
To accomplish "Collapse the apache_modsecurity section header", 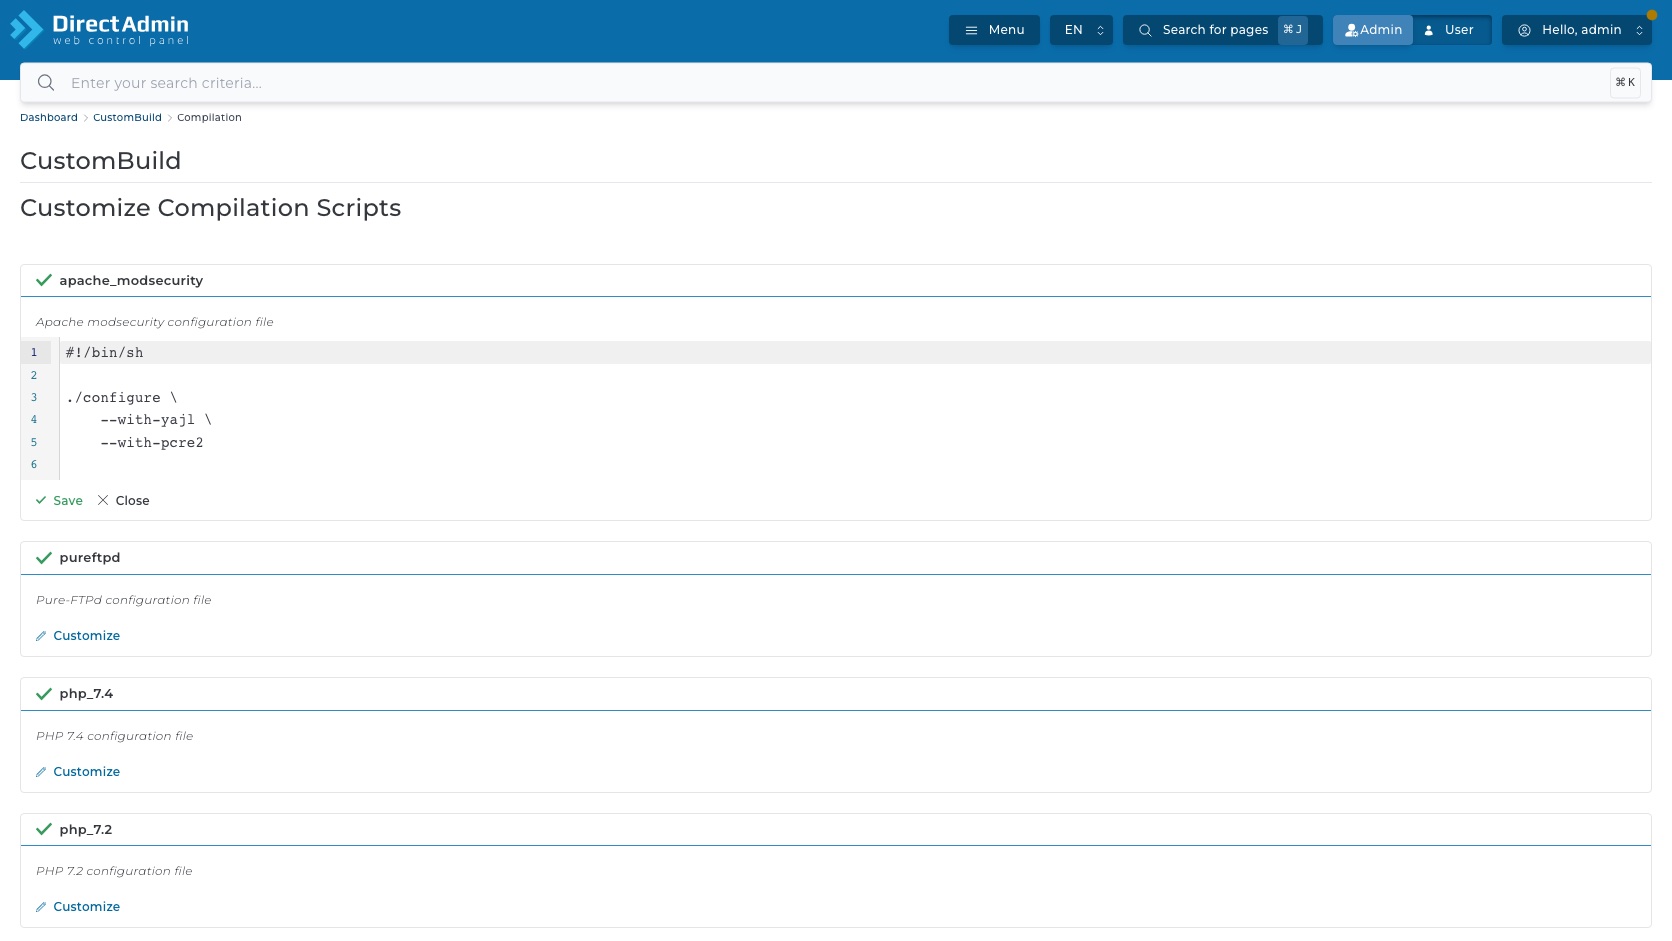I will (x=835, y=281).
